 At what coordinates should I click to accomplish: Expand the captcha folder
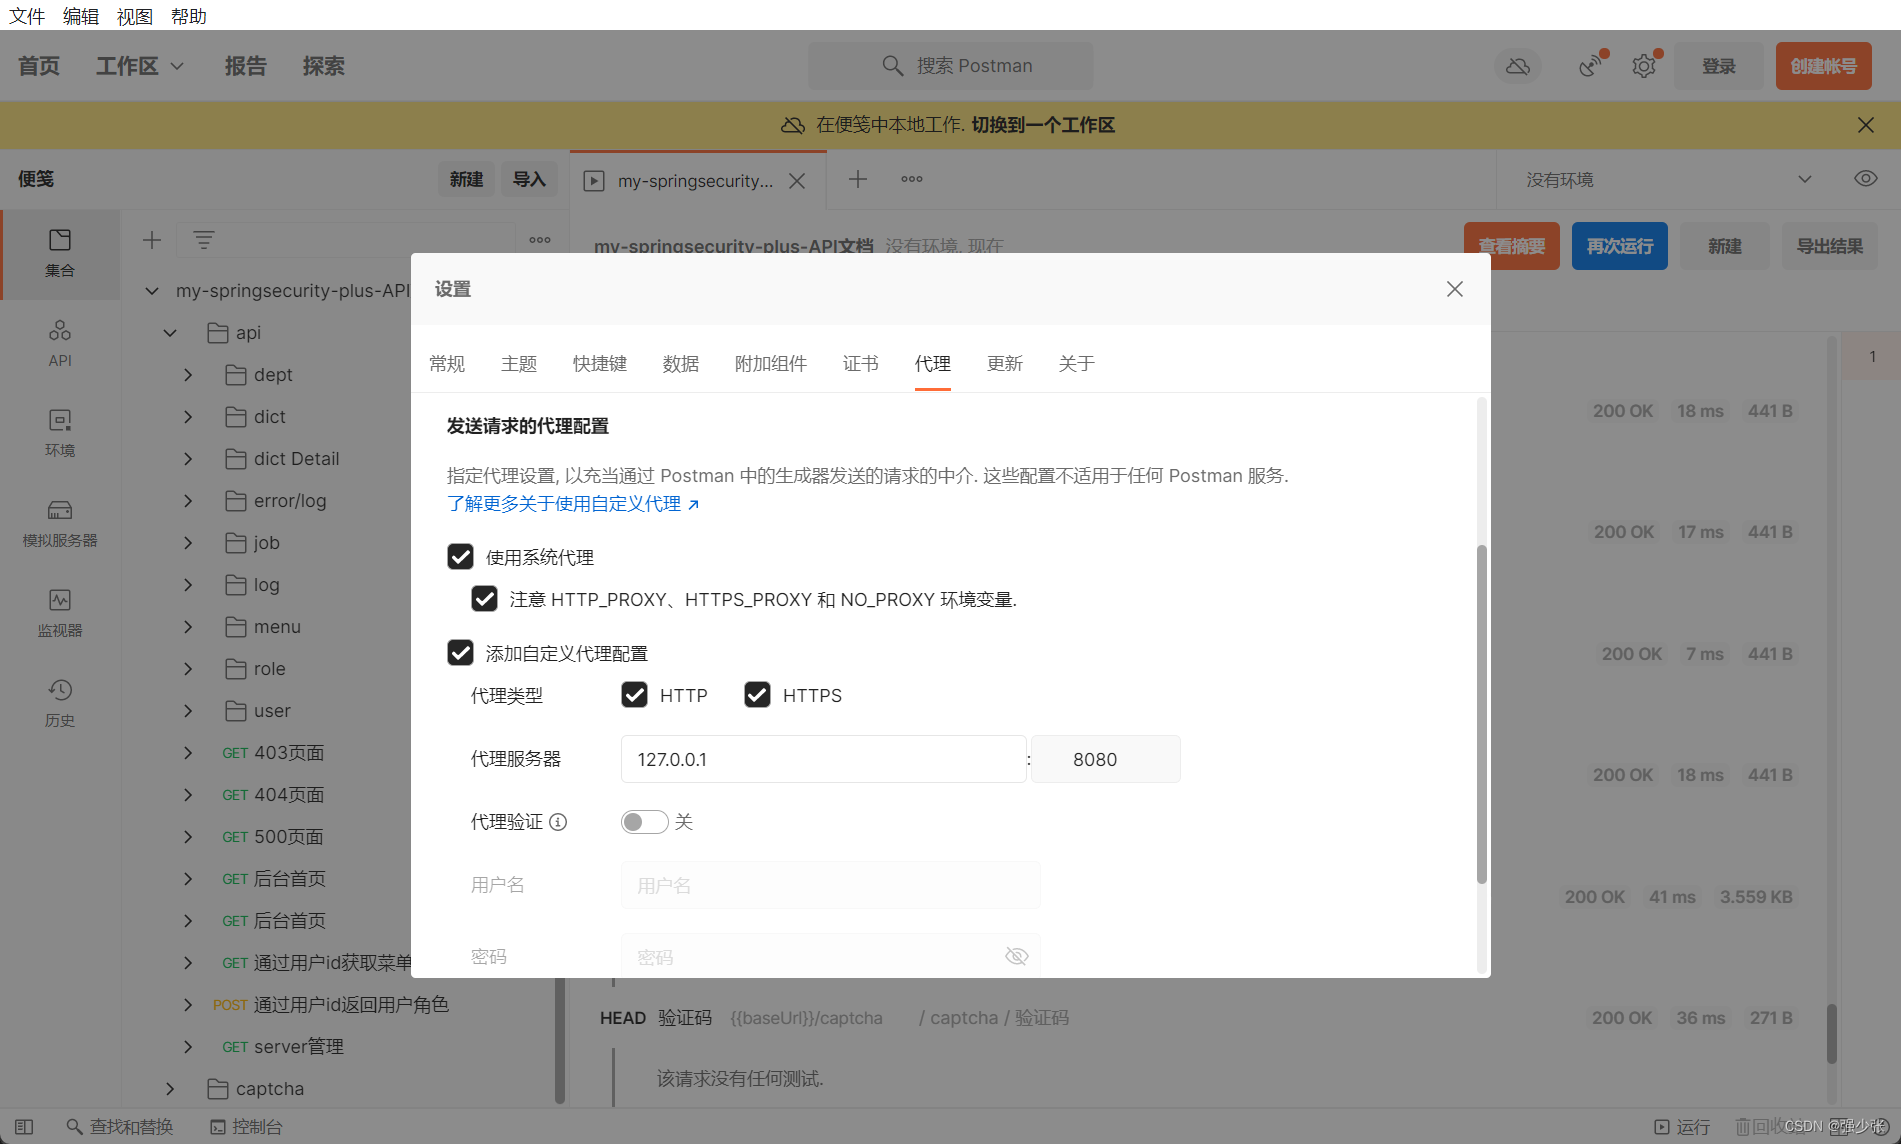(170, 1089)
